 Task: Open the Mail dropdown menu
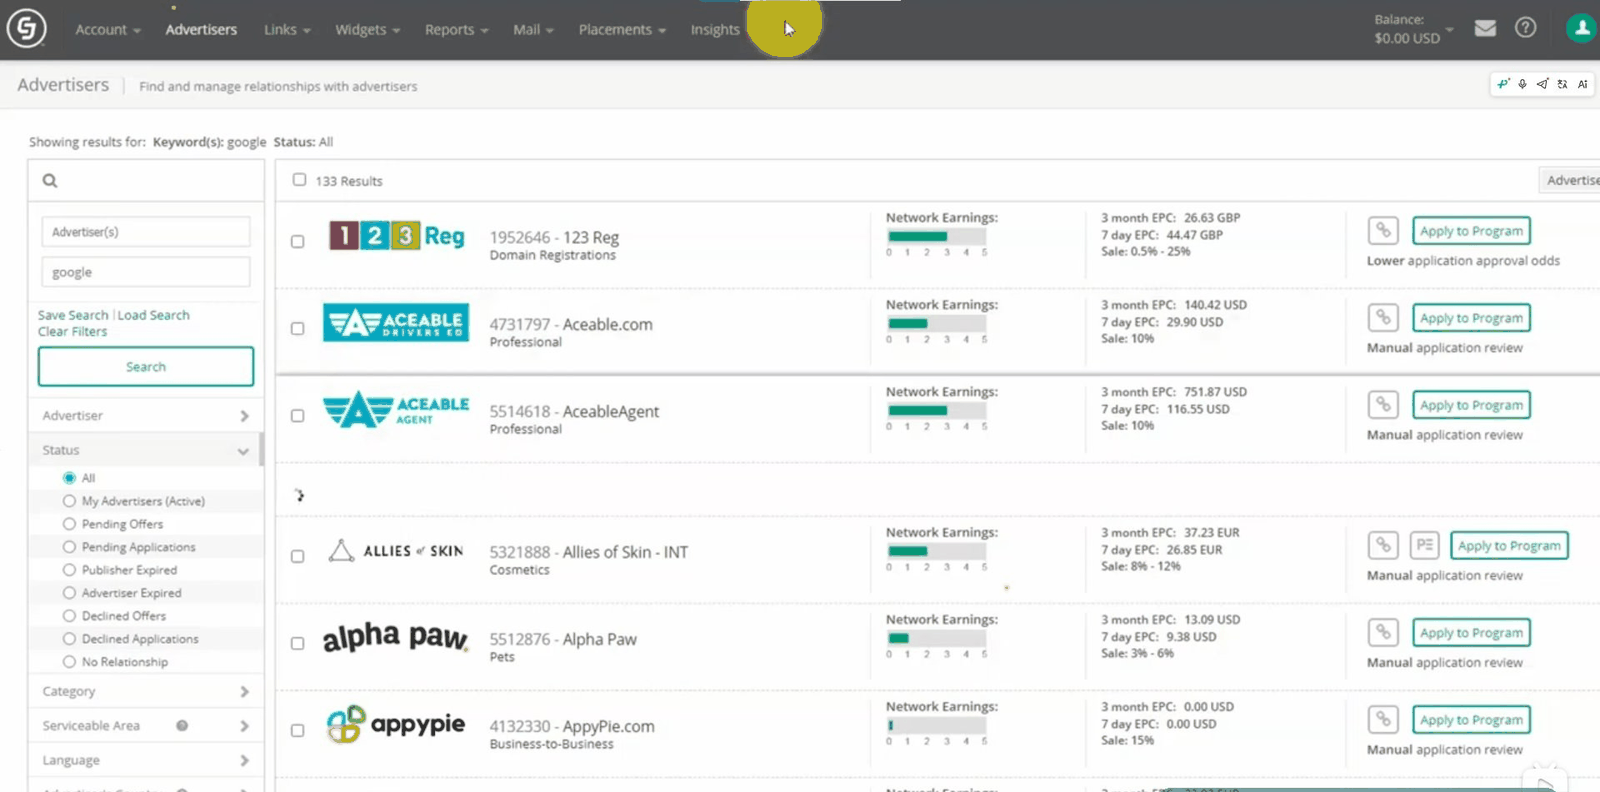point(533,30)
